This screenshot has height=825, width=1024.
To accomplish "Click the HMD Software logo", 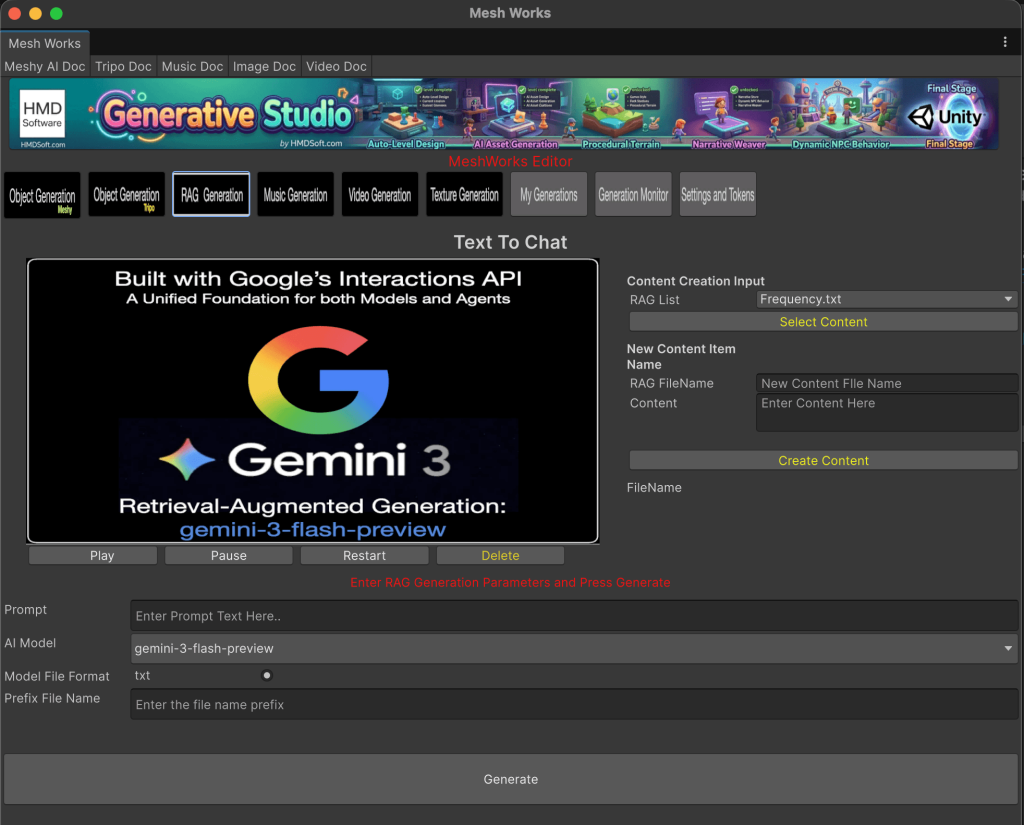I will pos(42,113).
